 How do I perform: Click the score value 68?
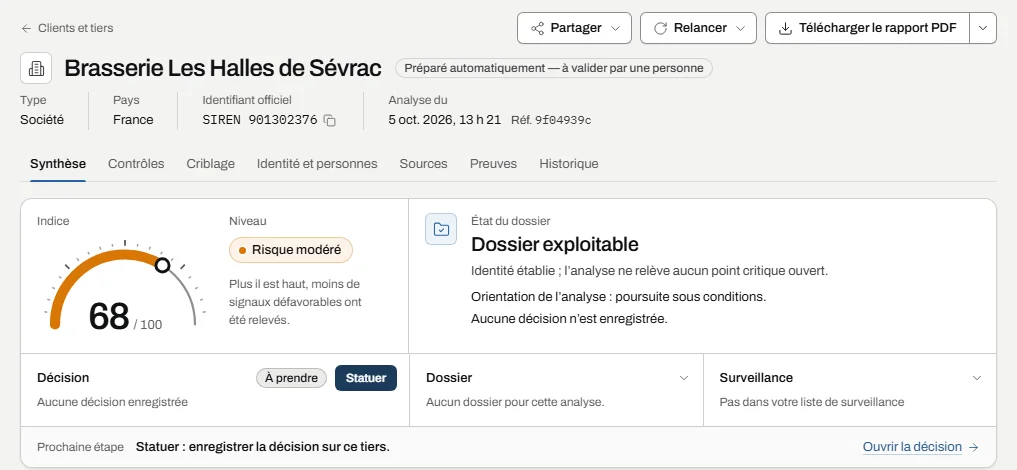coord(109,316)
